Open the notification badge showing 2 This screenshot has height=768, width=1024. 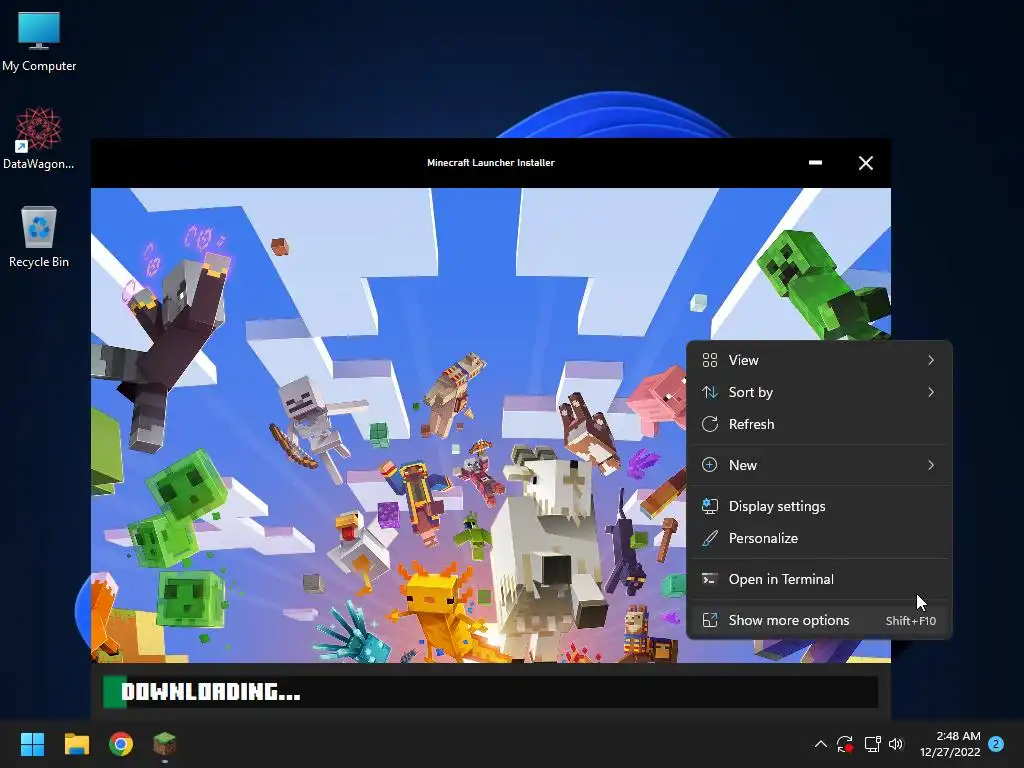tap(996, 744)
